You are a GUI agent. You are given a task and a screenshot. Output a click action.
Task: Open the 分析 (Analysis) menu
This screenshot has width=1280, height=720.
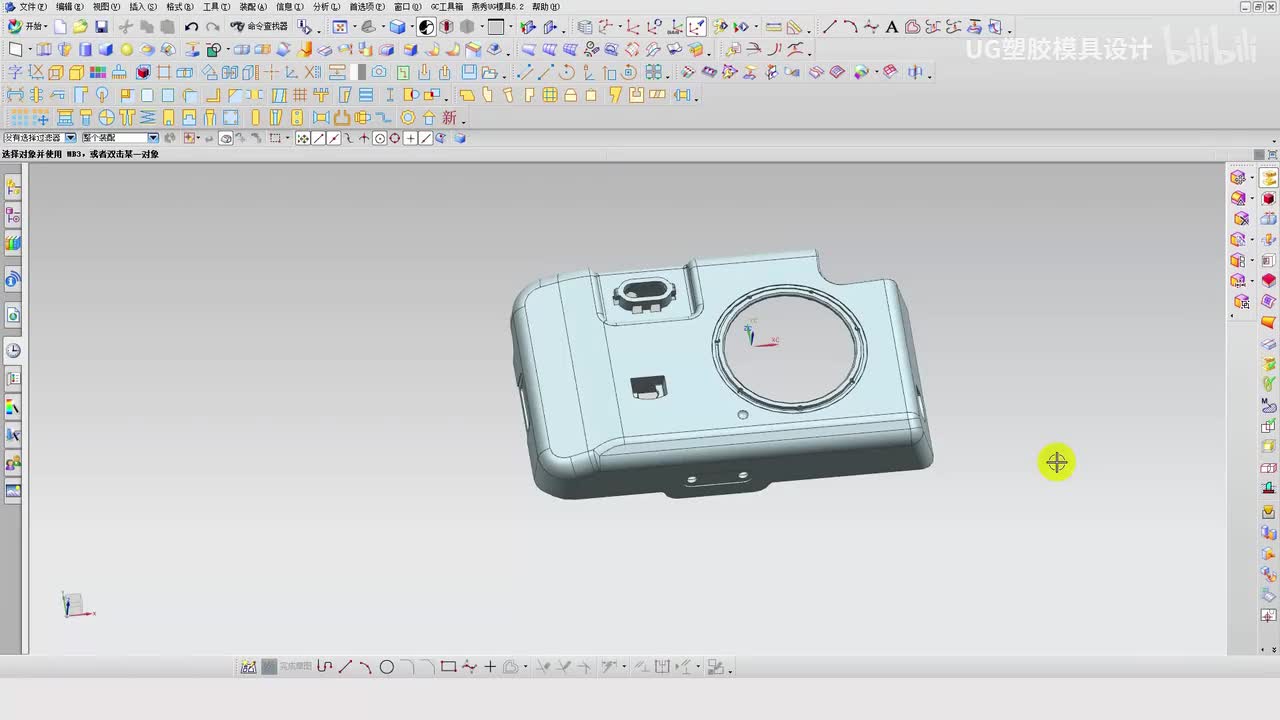[326, 6]
